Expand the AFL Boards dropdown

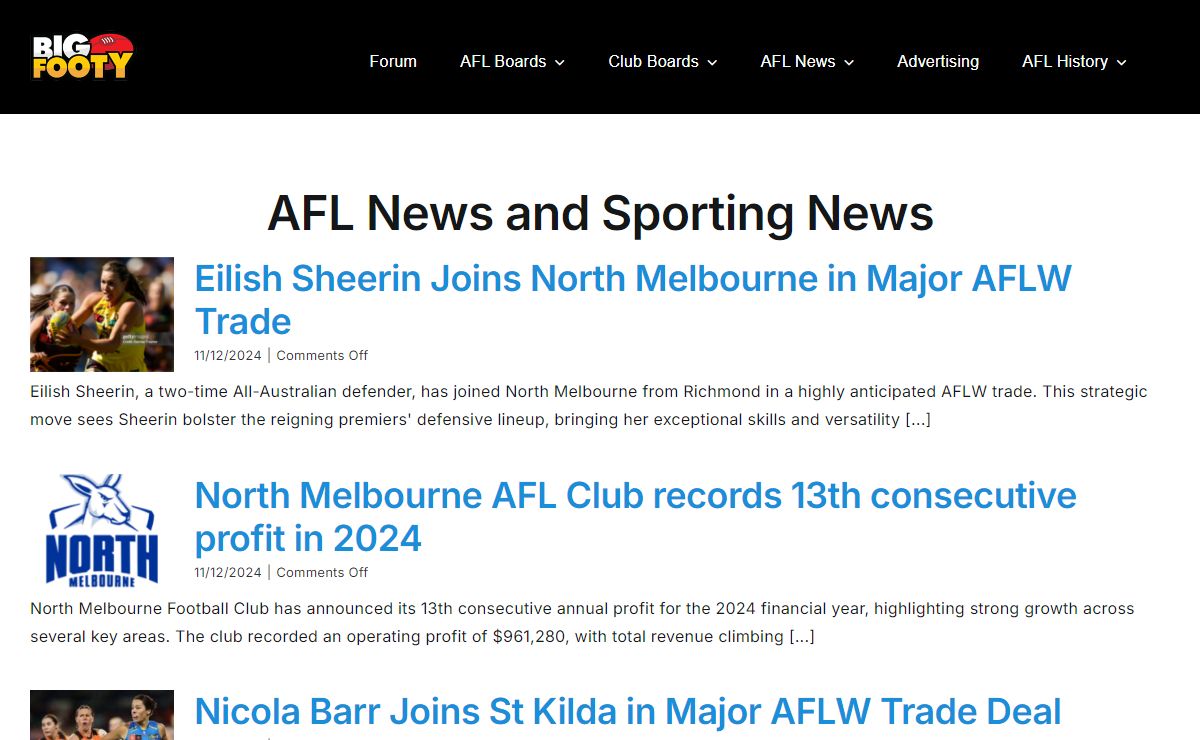(x=512, y=61)
